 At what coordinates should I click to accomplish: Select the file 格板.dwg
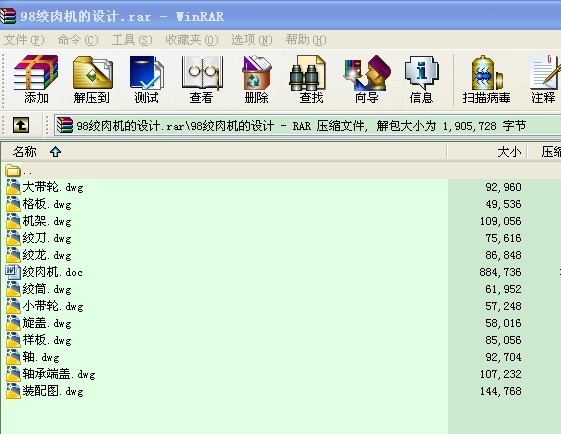coord(47,204)
